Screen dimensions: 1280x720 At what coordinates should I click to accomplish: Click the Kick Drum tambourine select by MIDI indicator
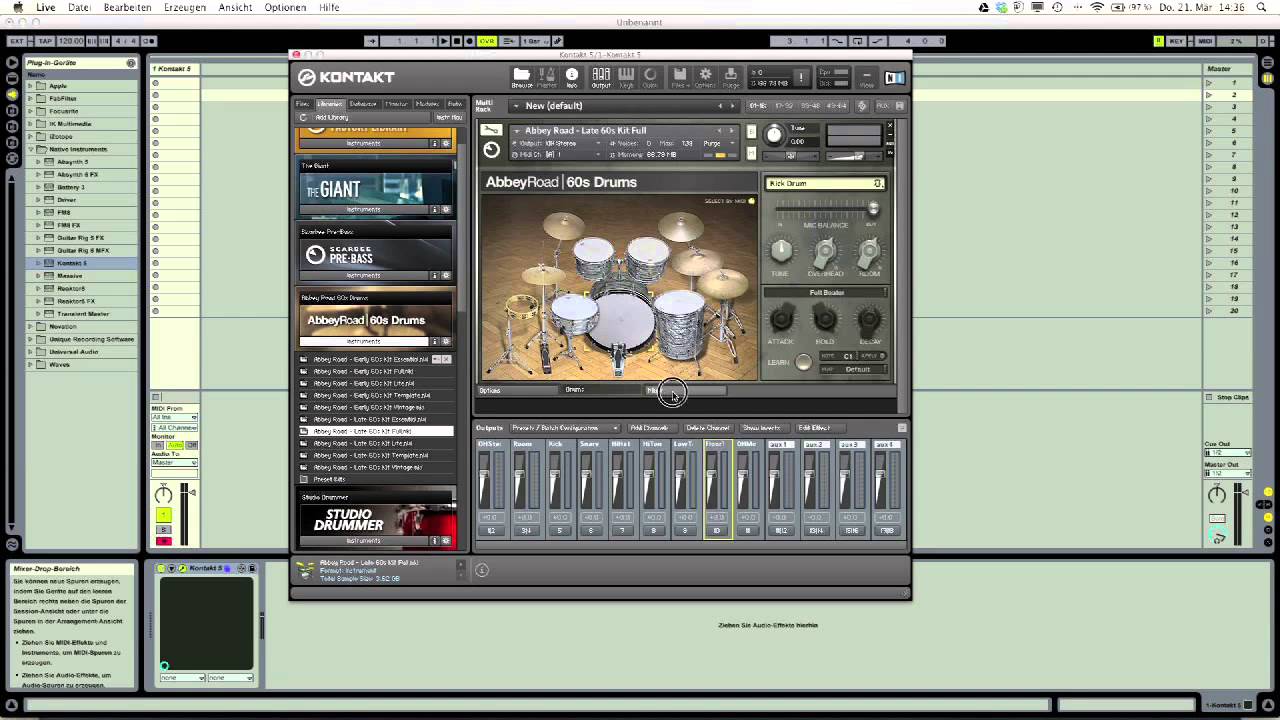pyautogui.click(x=752, y=201)
